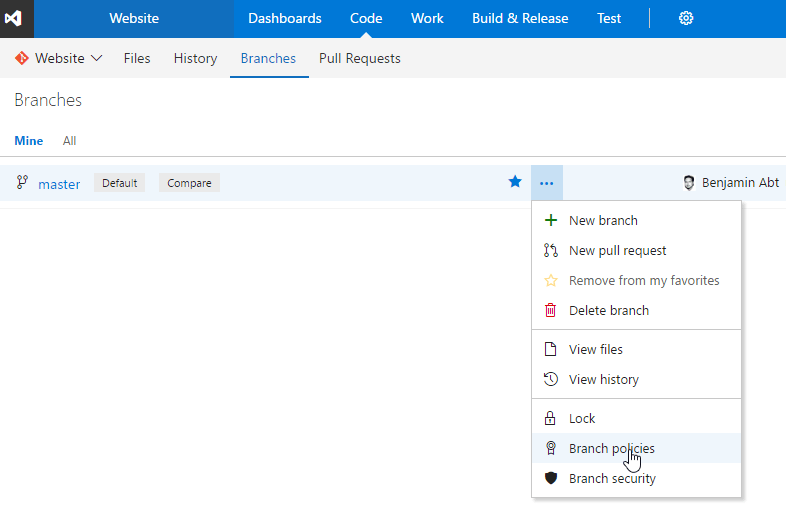Show All branches filter

tap(69, 141)
